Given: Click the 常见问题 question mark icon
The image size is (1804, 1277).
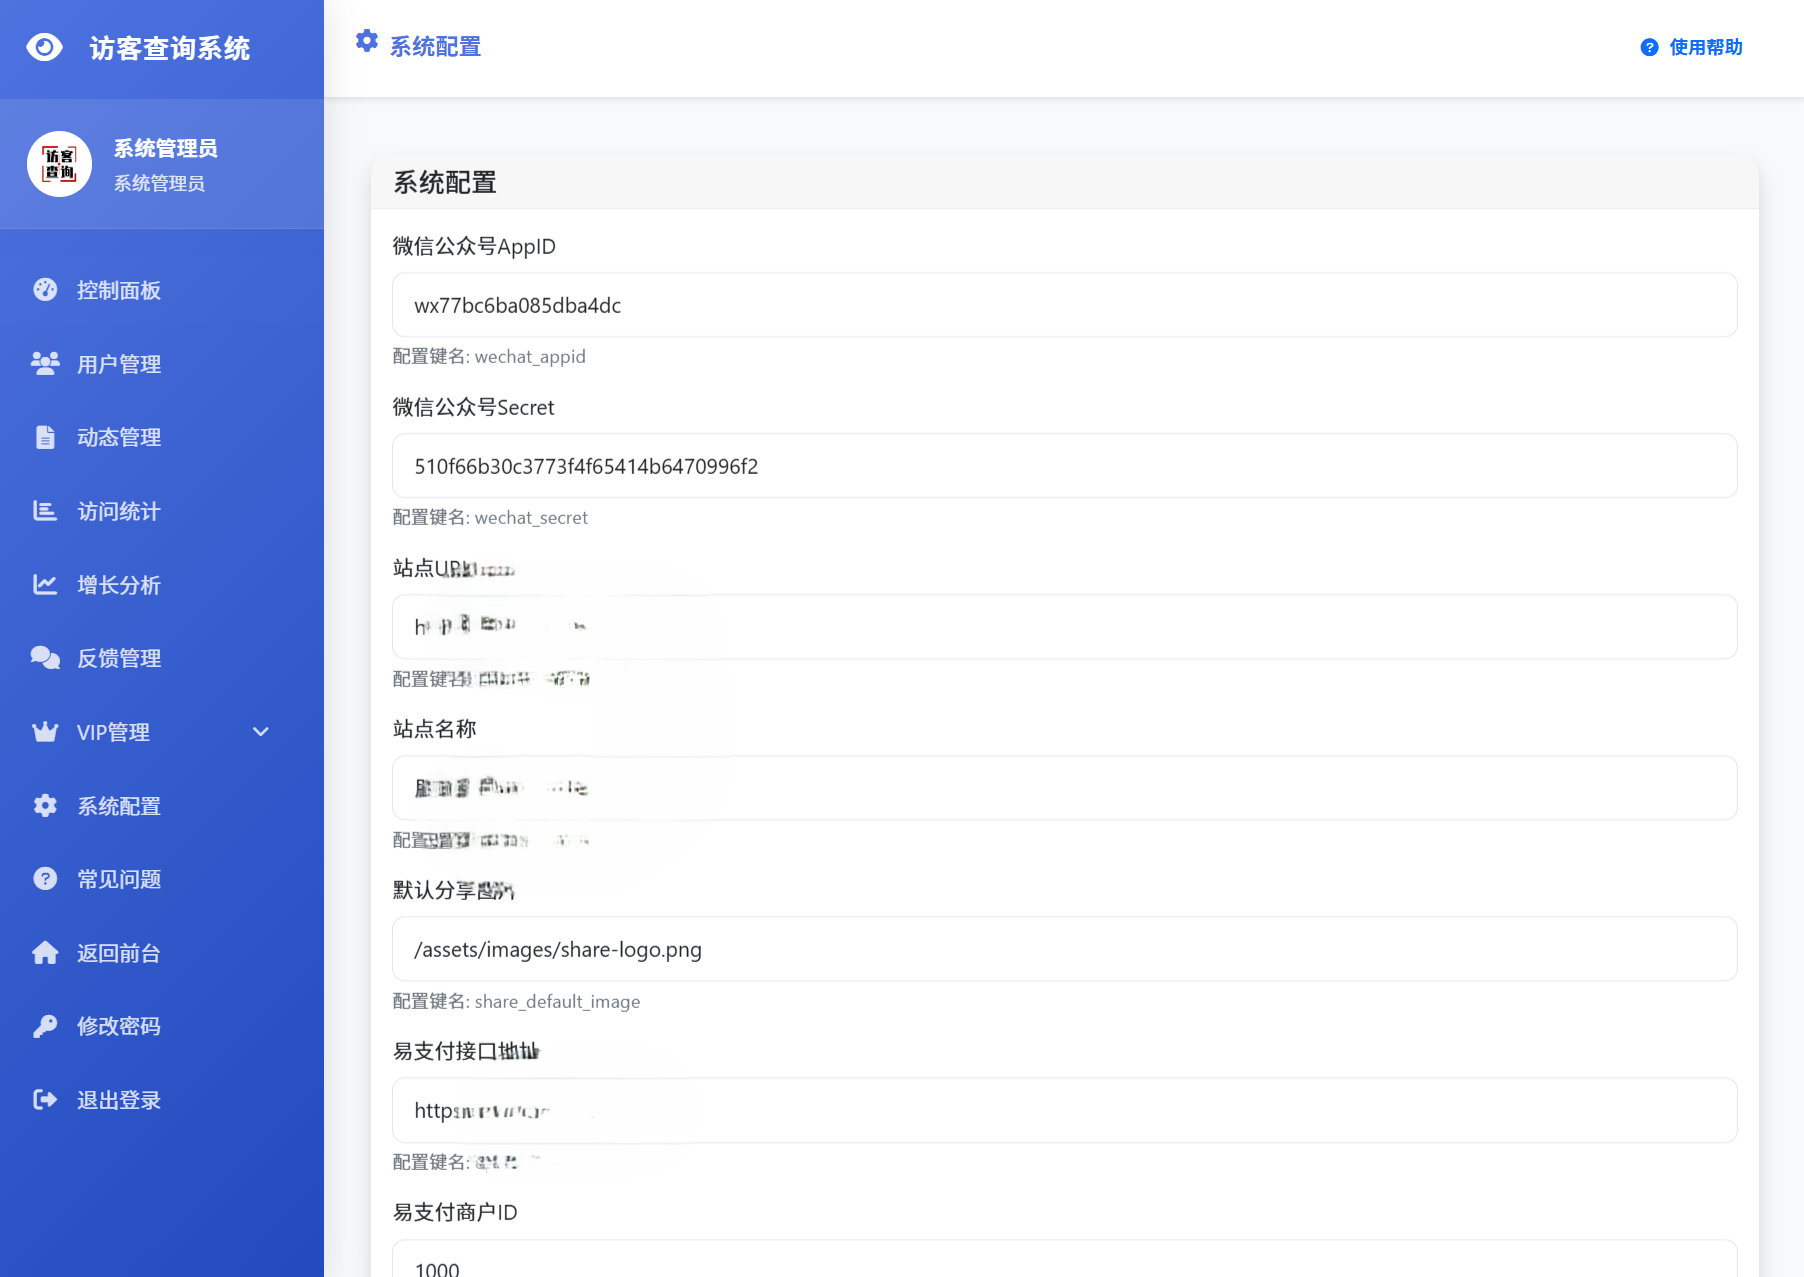Looking at the screenshot, I should click(x=45, y=878).
